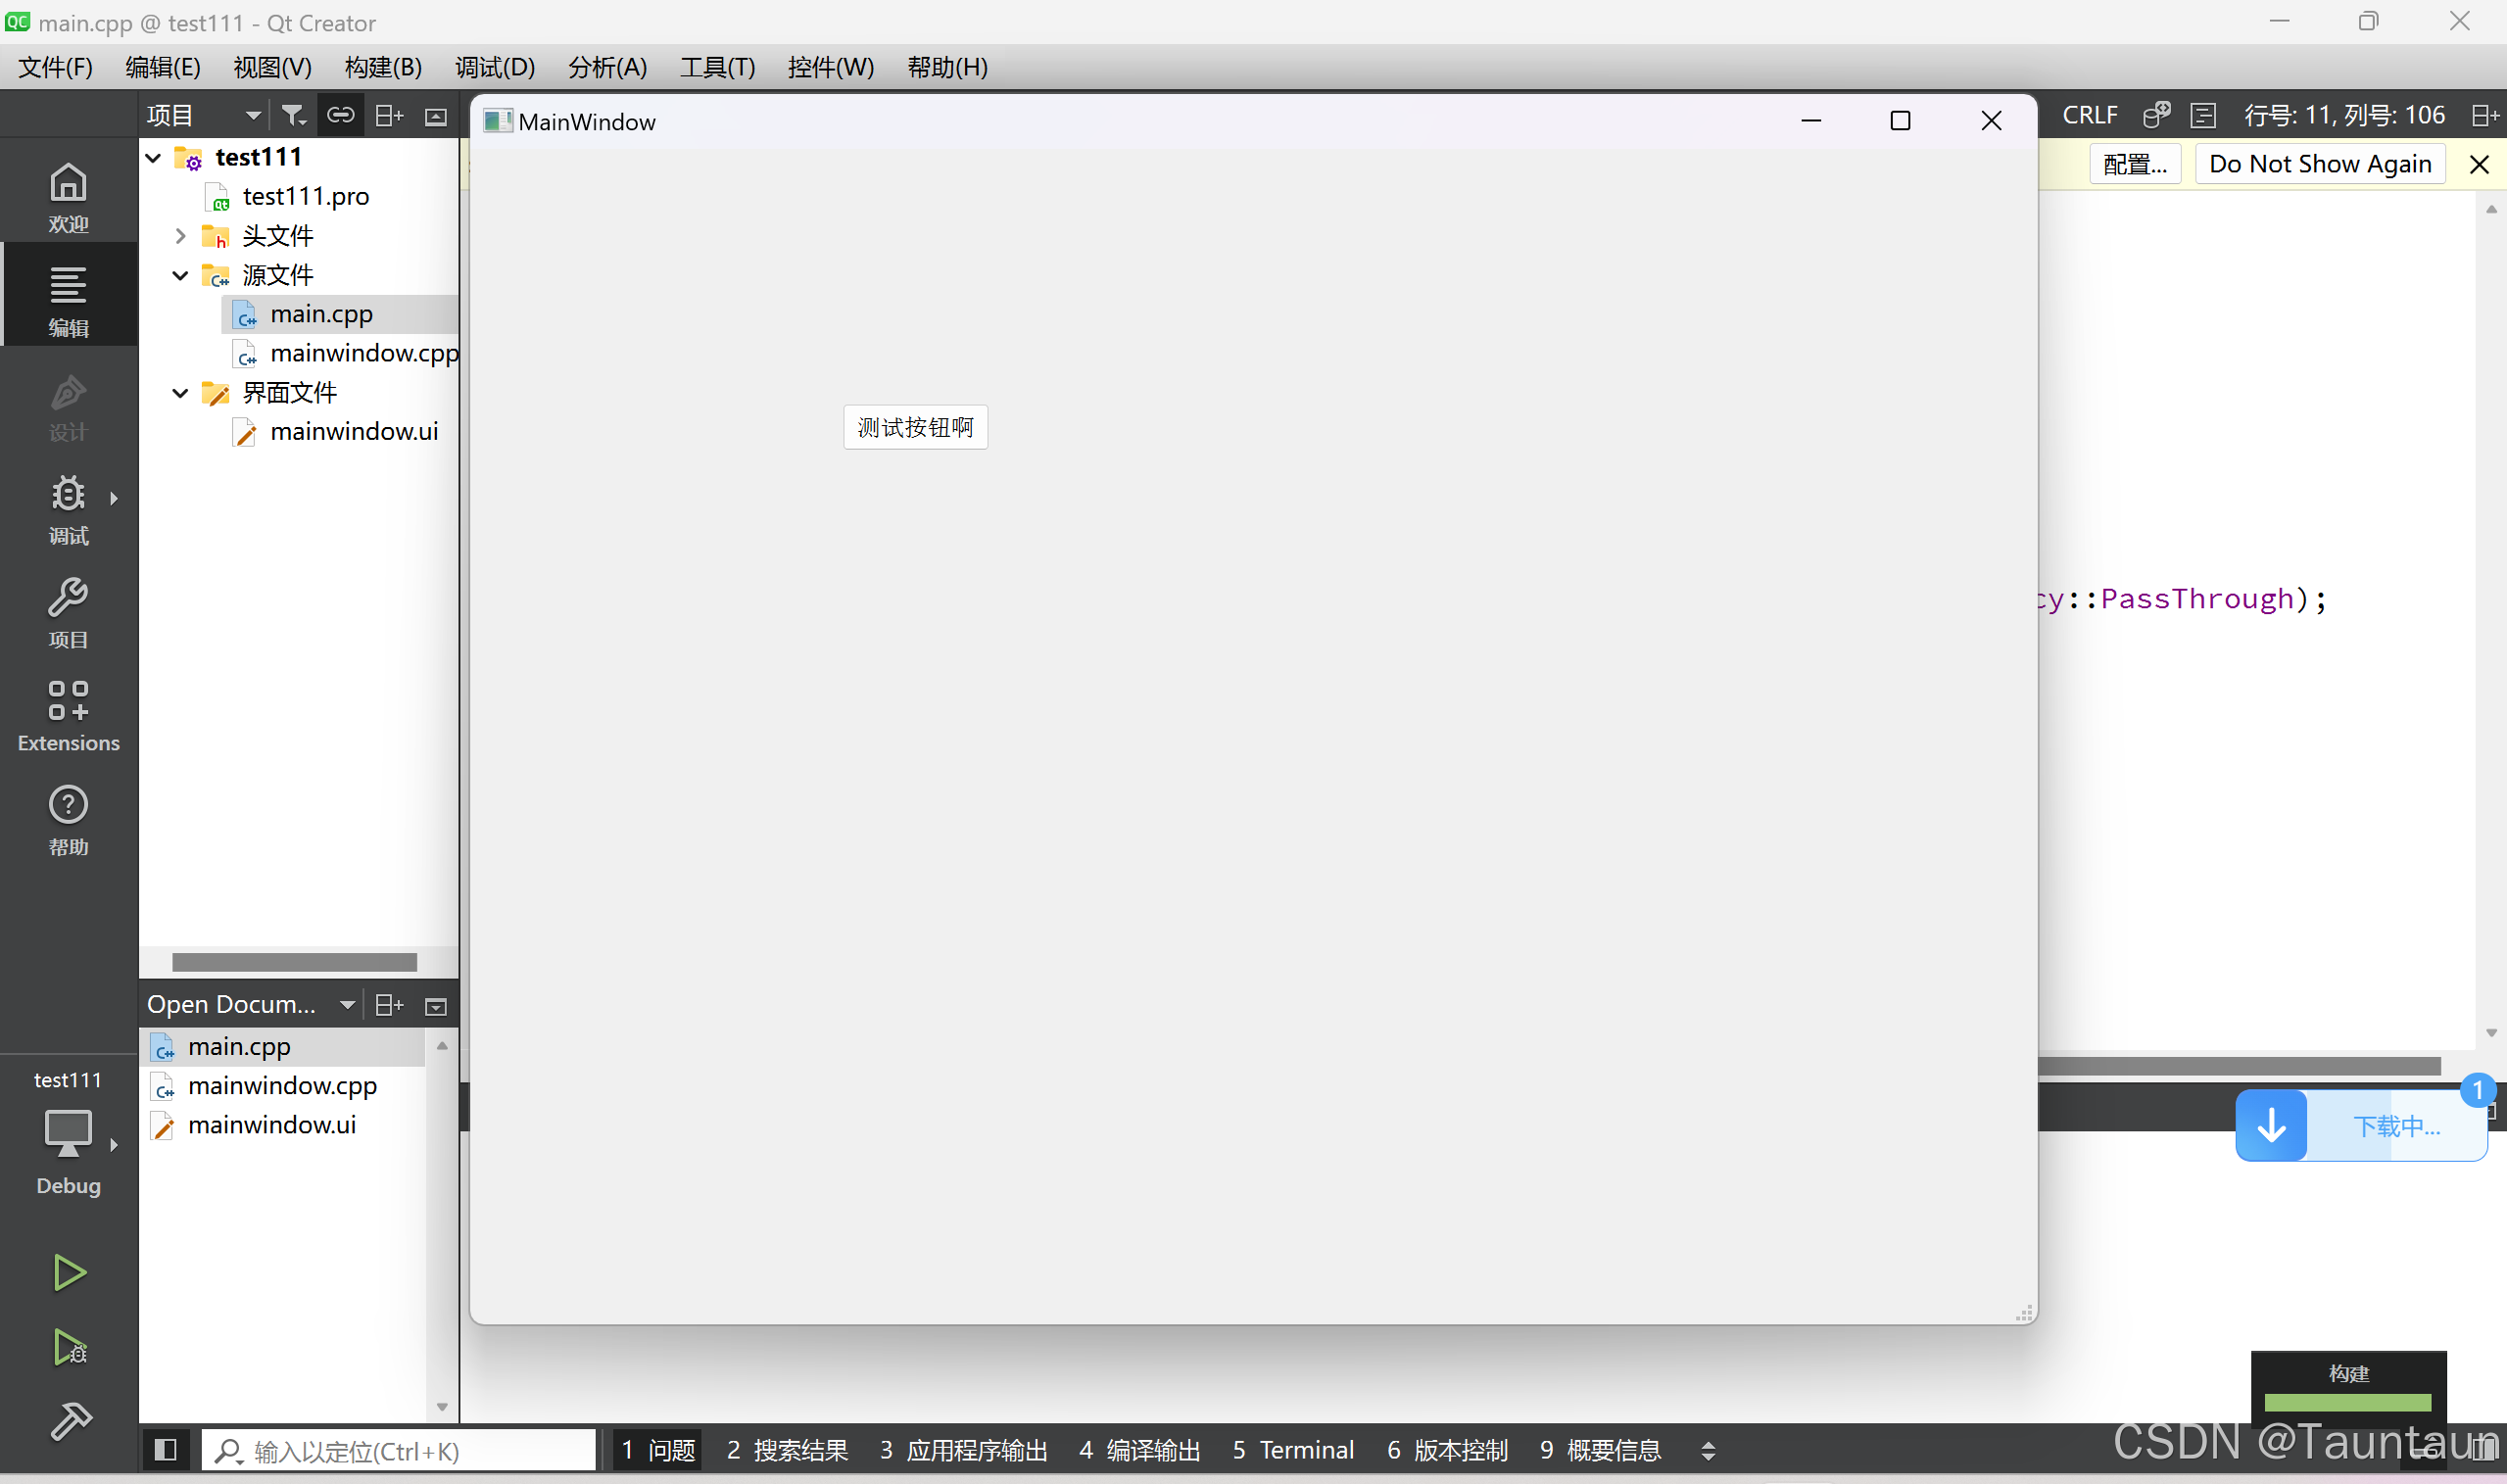Toggle the left sidebar visibility
The width and height of the screenshot is (2507, 1484).
166,1449
